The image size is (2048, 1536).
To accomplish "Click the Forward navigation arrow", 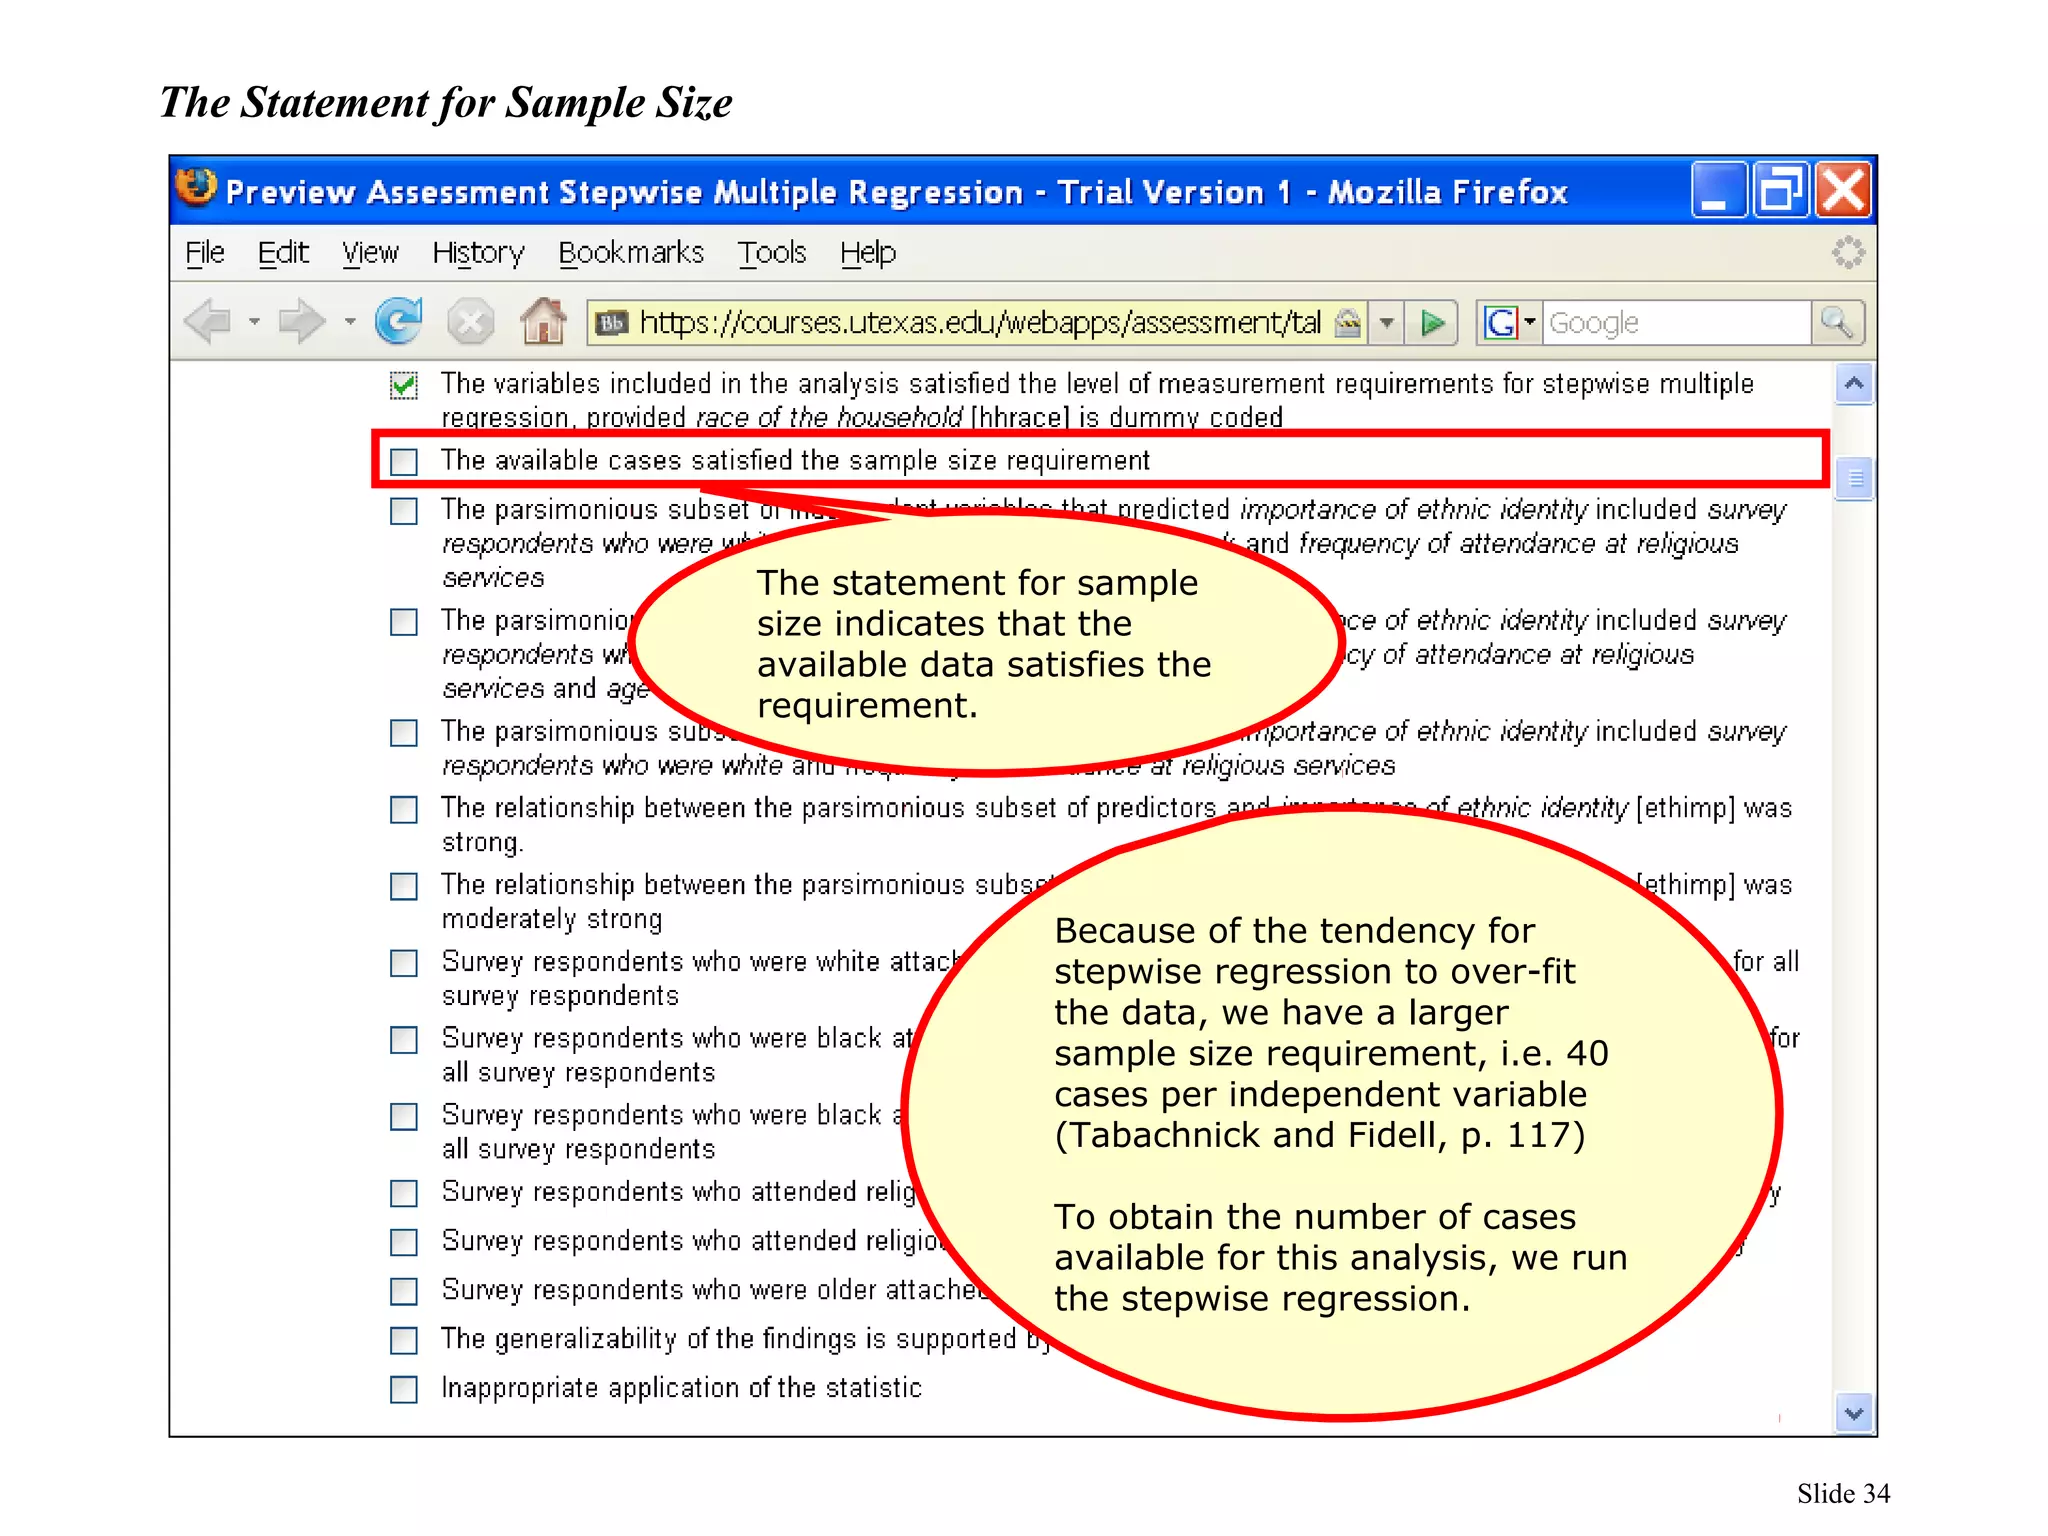I will pyautogui.click(x=302, y=322).
